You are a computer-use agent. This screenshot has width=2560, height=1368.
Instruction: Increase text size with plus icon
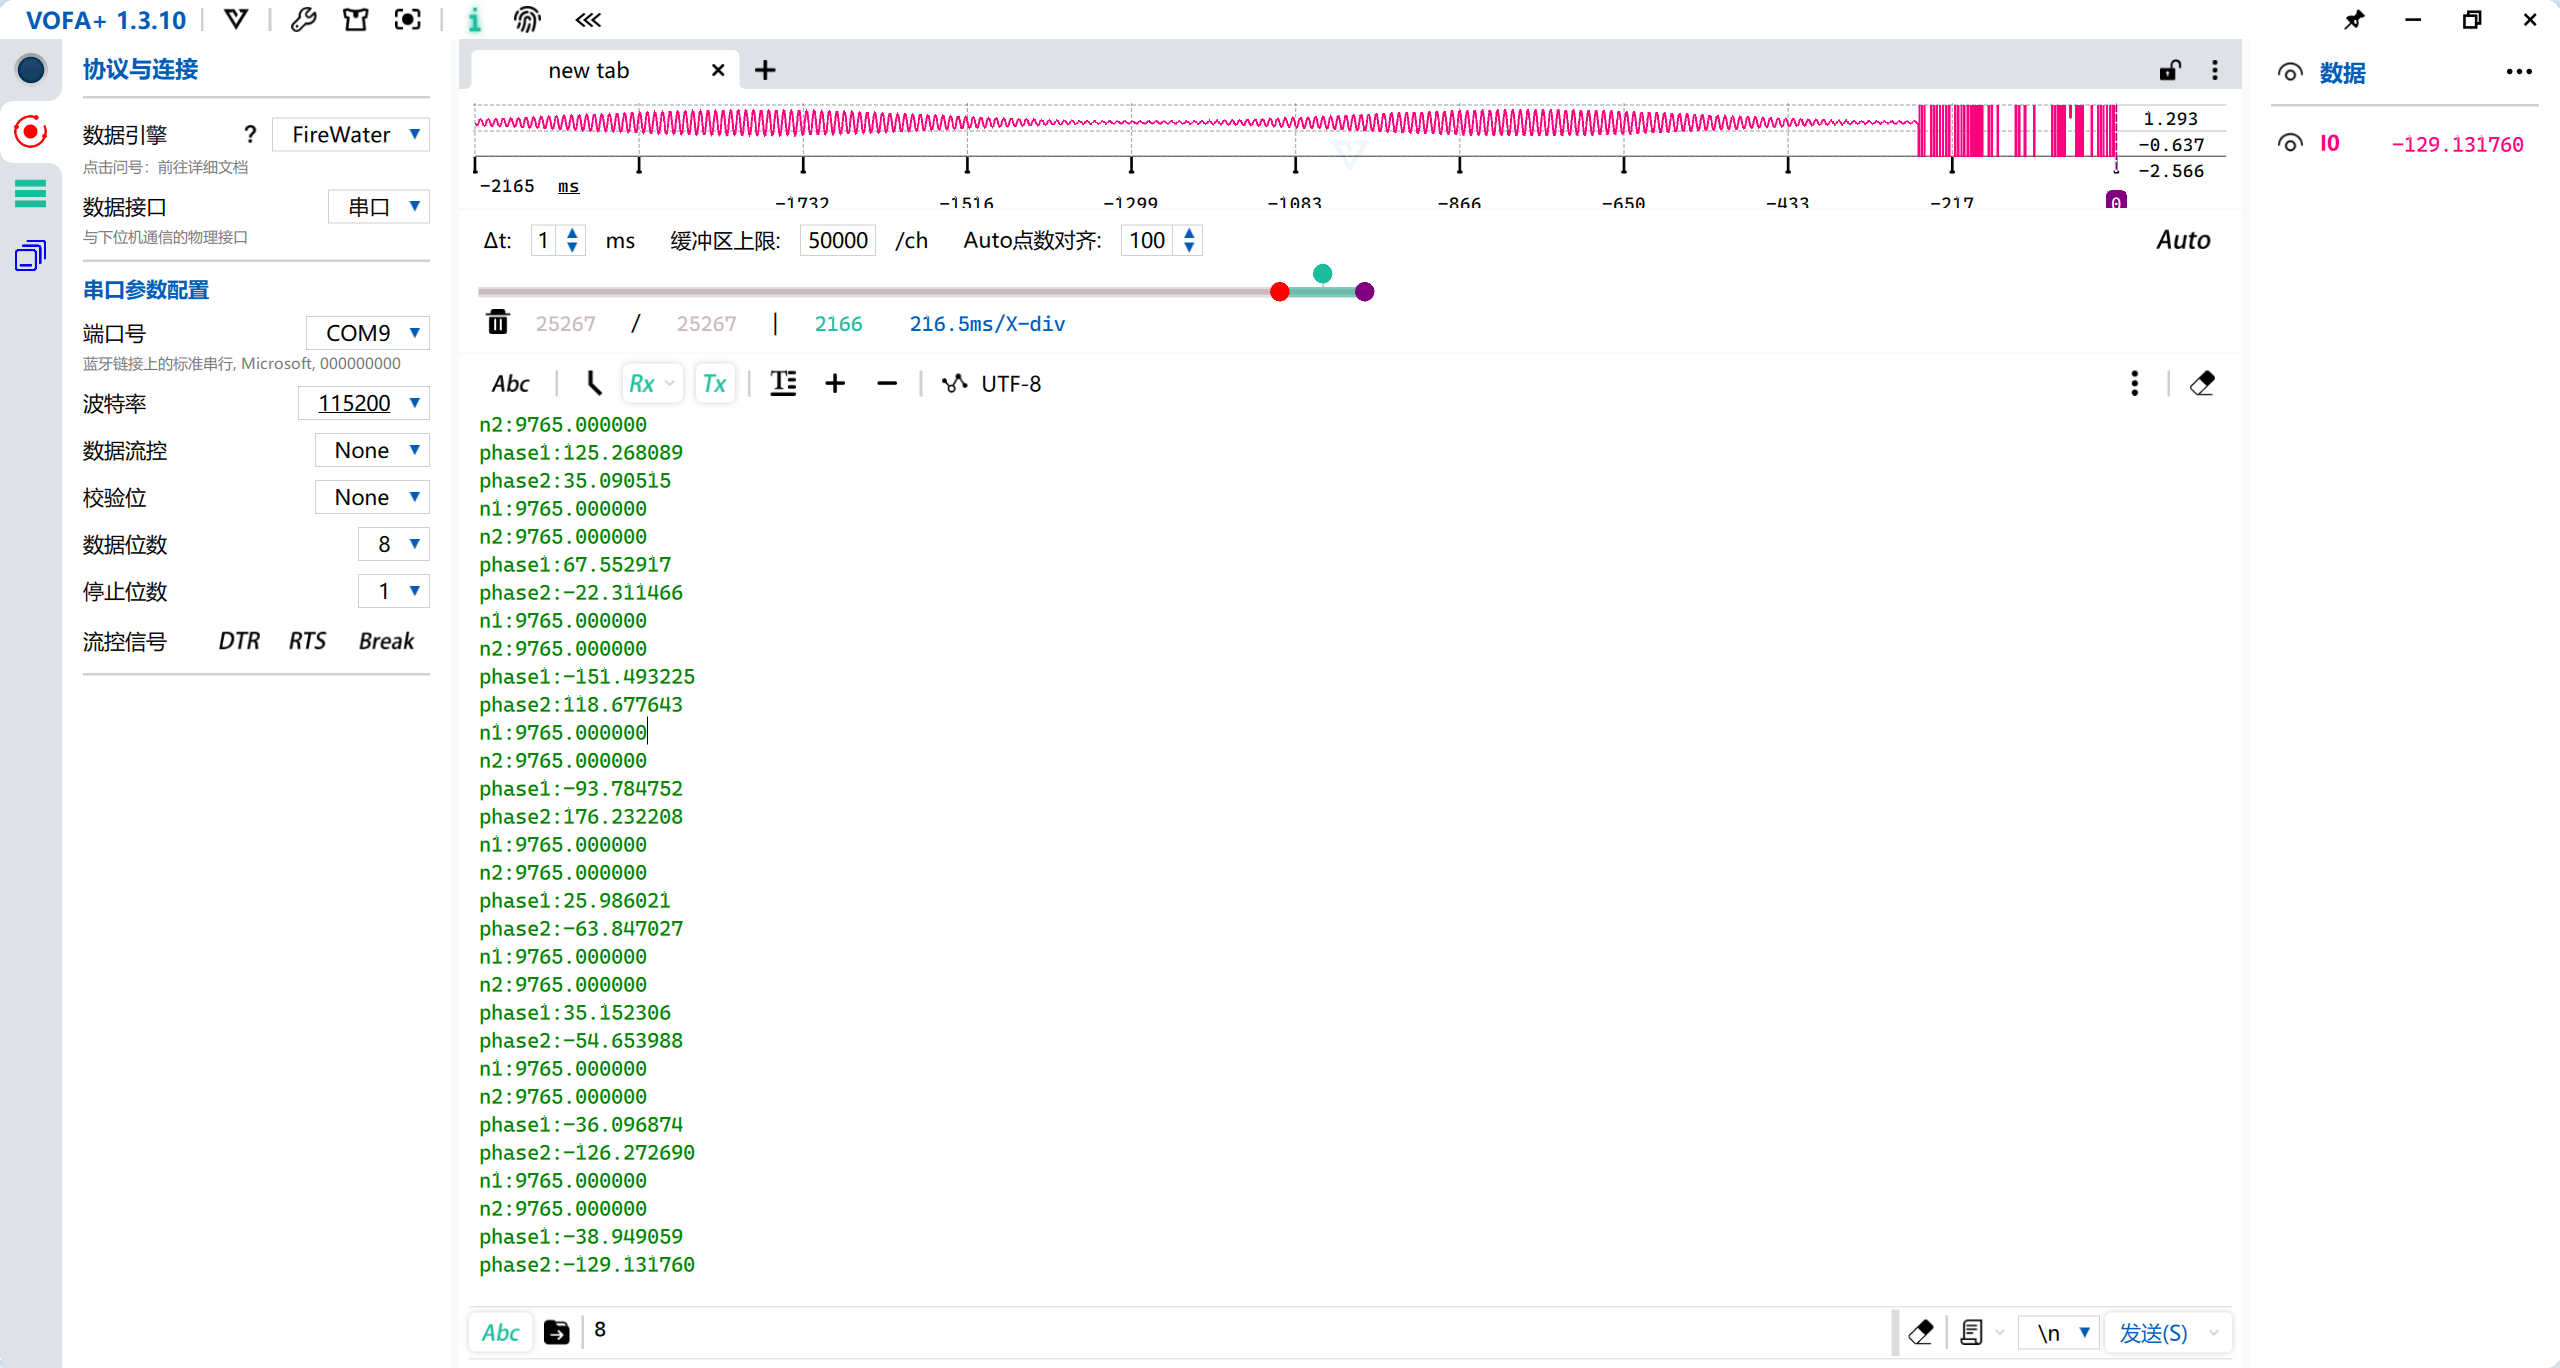point(835,384)
